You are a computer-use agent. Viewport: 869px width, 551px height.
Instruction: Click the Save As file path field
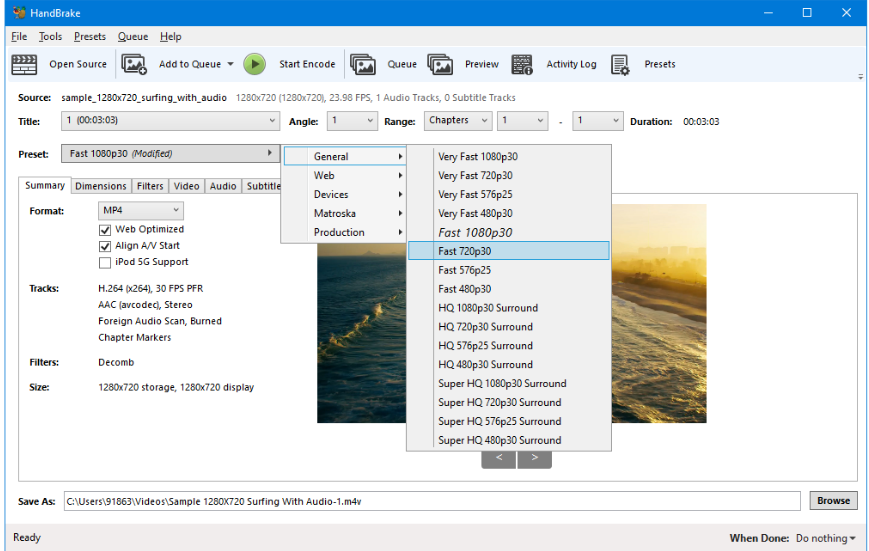[x=430, y=501]
